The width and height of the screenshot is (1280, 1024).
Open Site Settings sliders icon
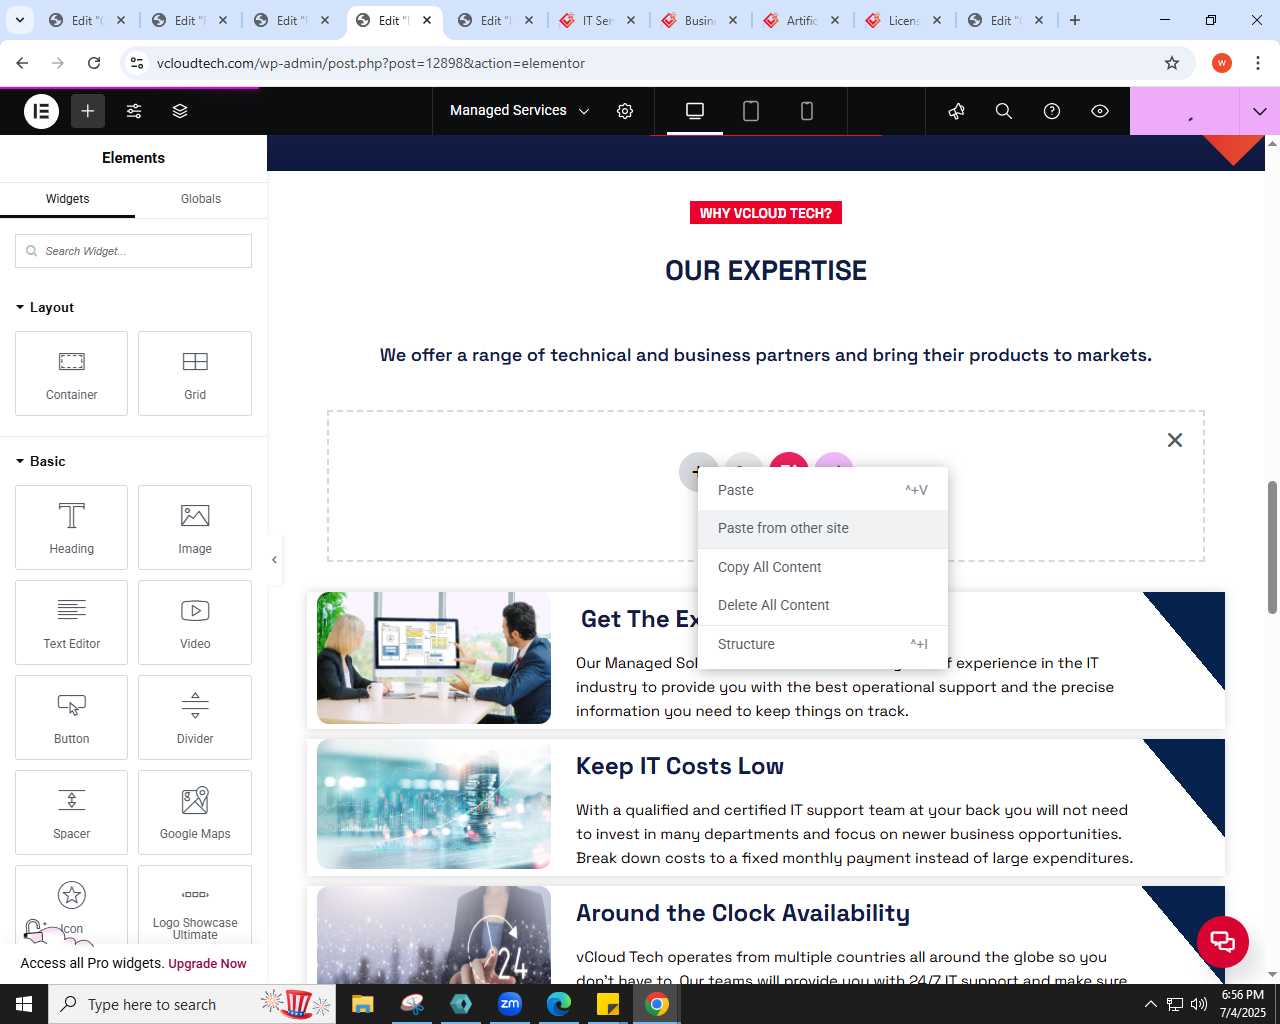(x=134, y=111)
